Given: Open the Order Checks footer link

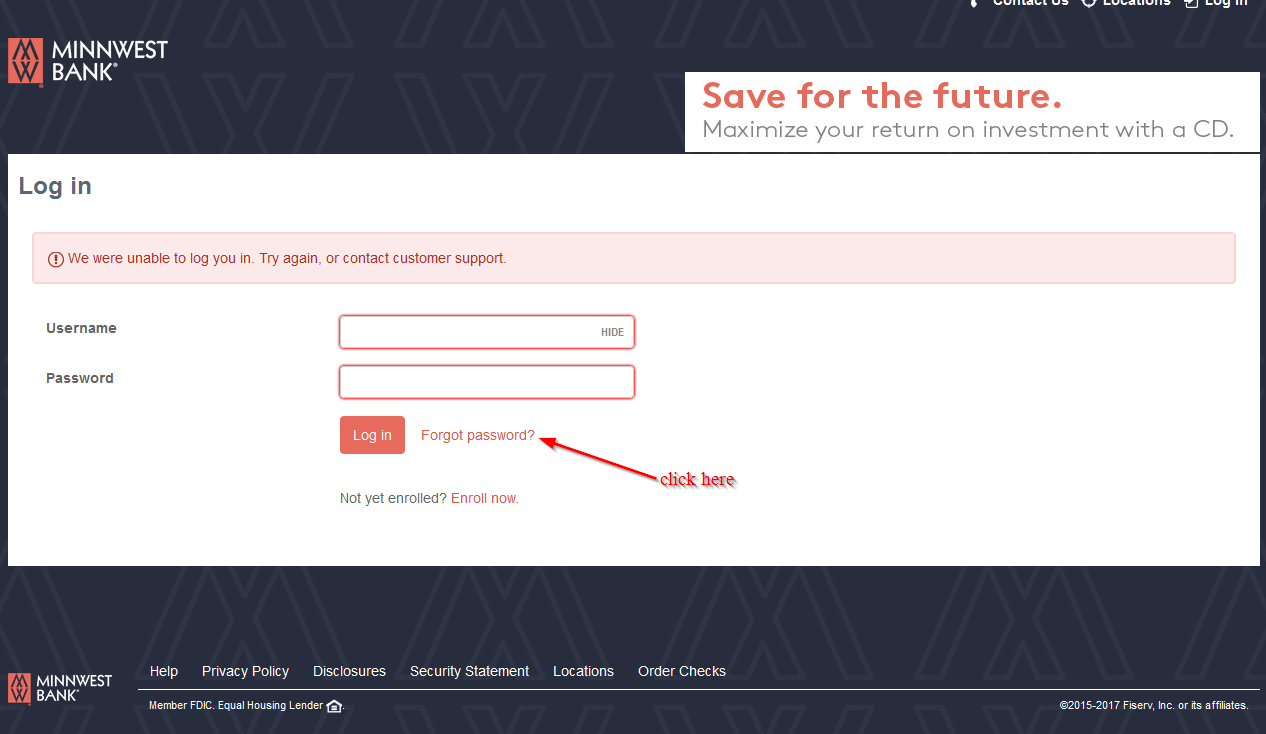Looking at the screenshot, I should [682, 671].
